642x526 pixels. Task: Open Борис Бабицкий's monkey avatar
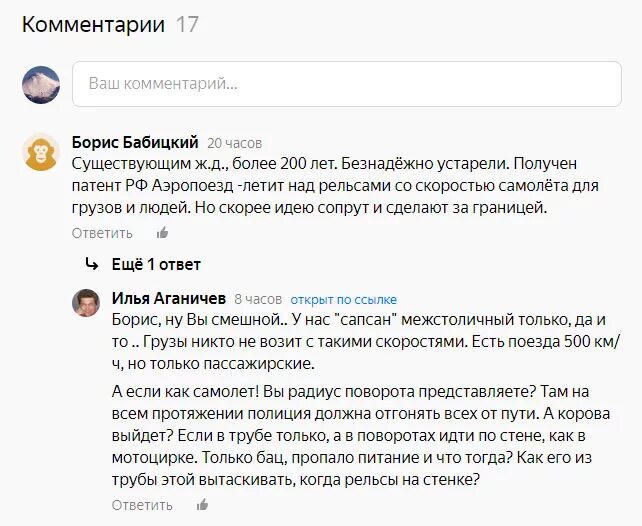click(41, 151)
